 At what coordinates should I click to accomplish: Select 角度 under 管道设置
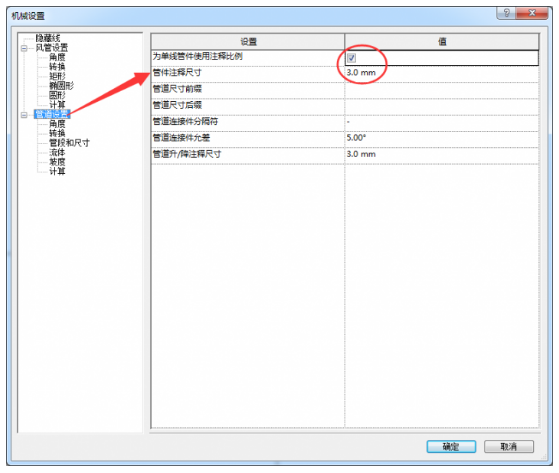click(x=57, y=124)
